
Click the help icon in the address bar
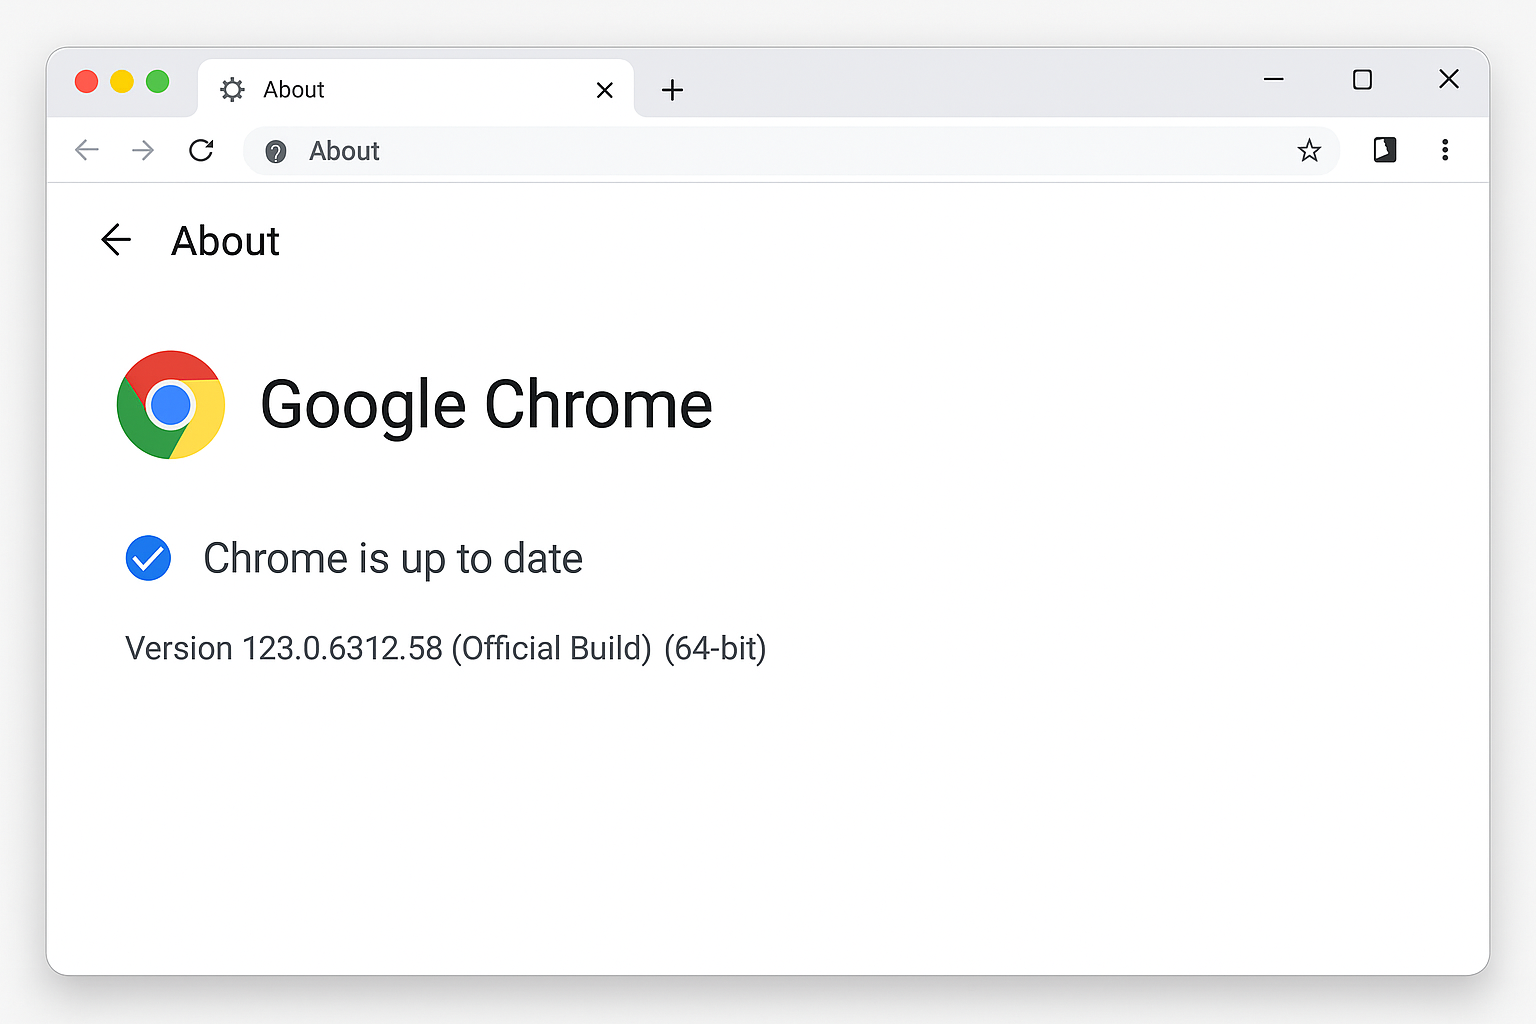click(x=275, y=151)
